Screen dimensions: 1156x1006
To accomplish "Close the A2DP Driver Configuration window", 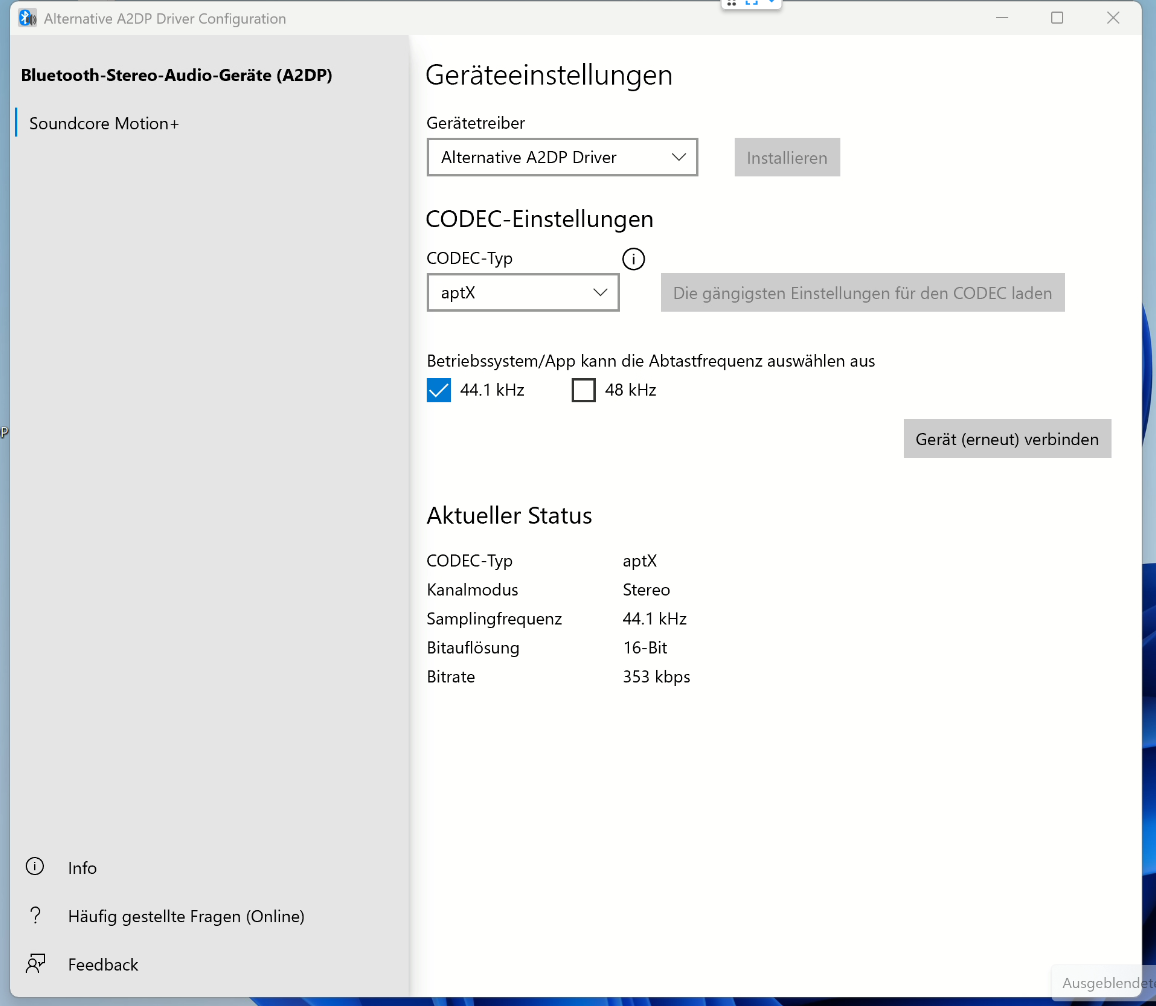I will click(x=1113, y=18).
